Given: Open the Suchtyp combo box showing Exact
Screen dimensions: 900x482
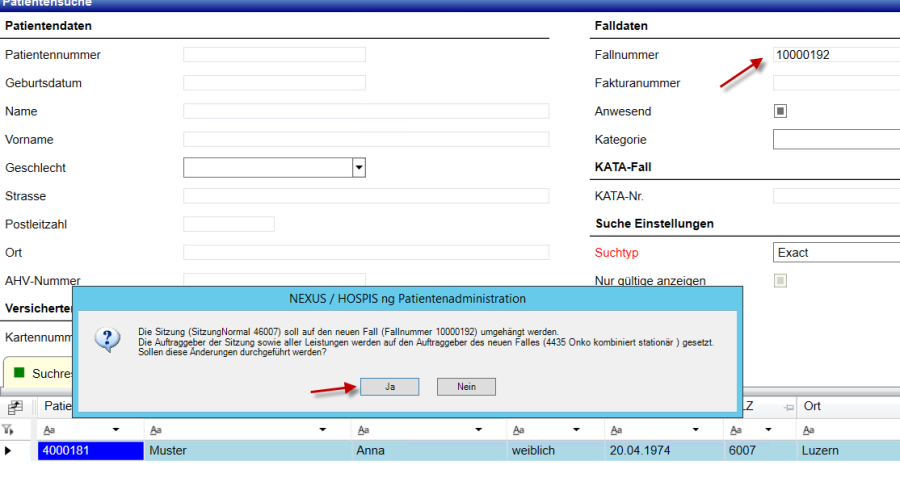Looking at the screenshot, I should pos(836,252).
